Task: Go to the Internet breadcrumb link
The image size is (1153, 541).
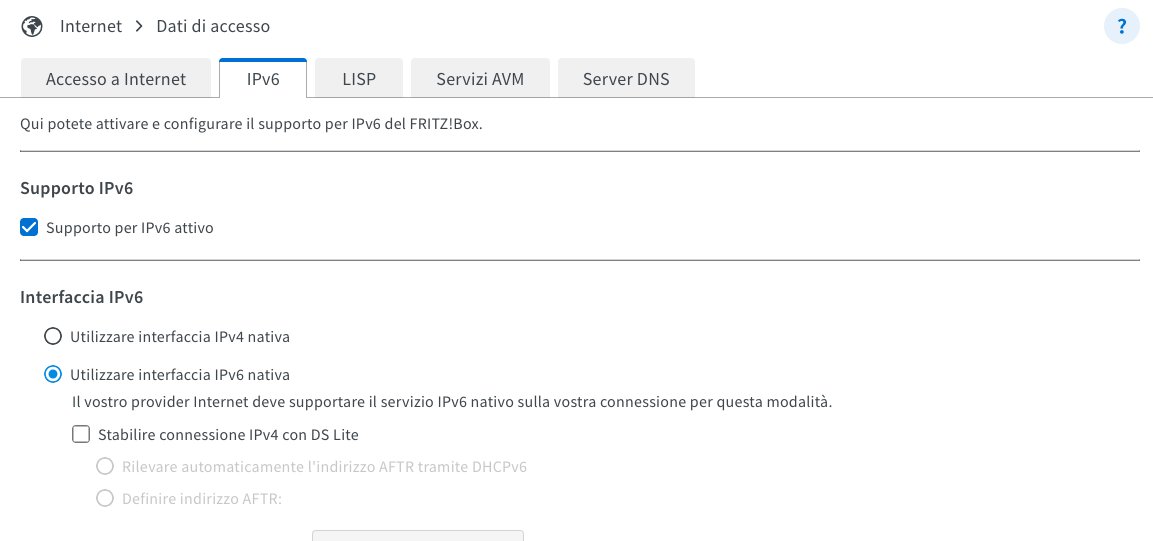Action: click(91, 26)
